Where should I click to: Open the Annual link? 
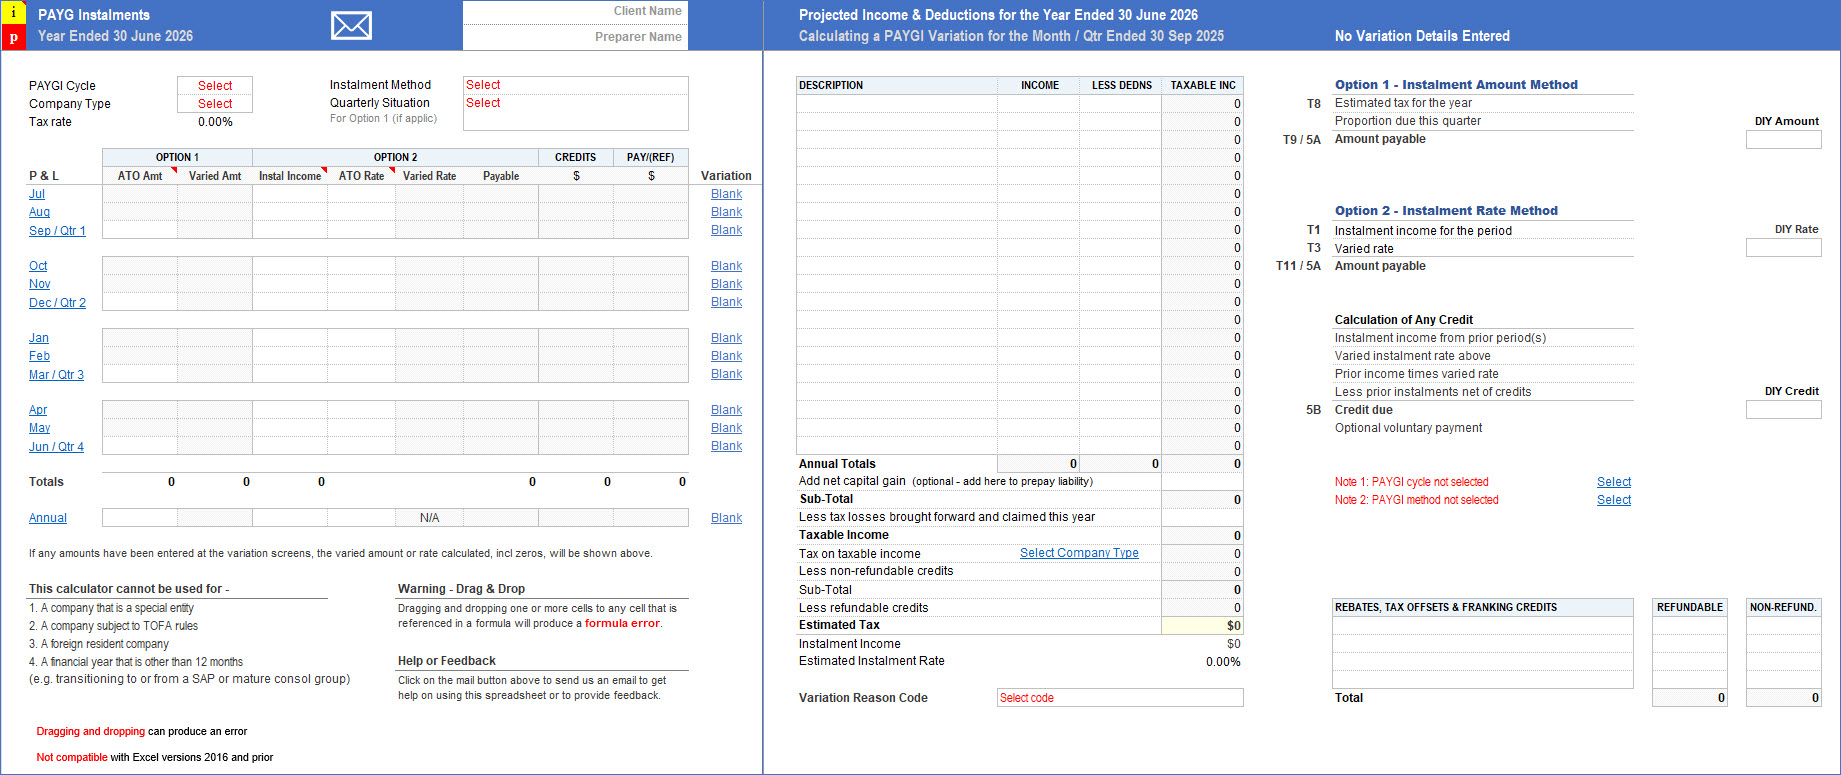pyautogui.click(x=48, y=518)
